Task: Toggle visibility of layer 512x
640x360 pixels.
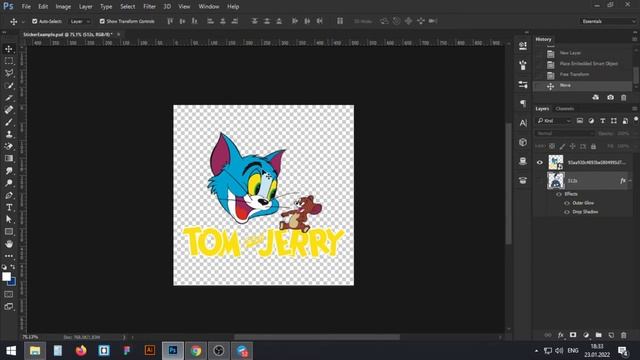Action: pos(540,180)
